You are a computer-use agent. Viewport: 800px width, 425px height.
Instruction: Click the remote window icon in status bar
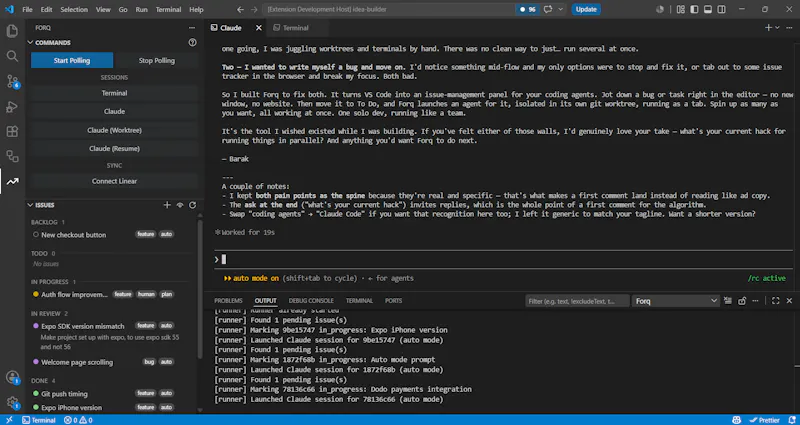tap(9, 420)
